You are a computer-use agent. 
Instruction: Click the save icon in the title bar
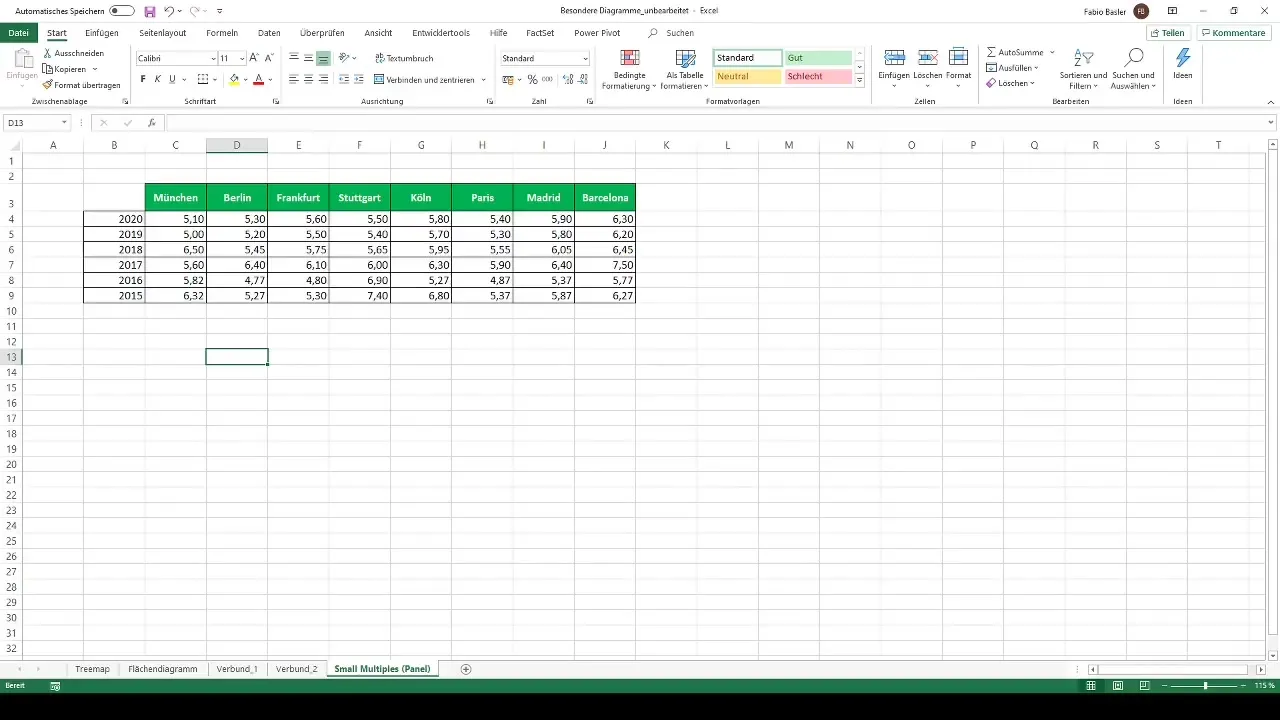[150, 11]
